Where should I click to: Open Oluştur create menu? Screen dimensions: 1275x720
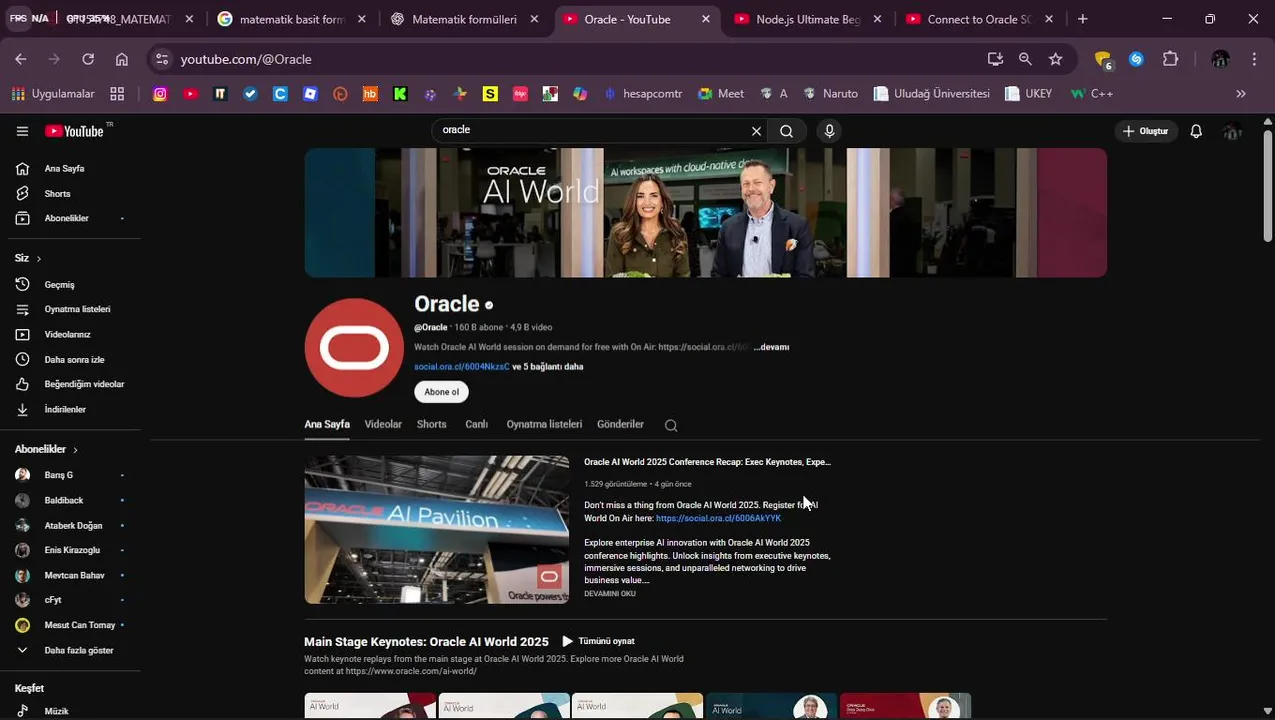point(1146,131)
